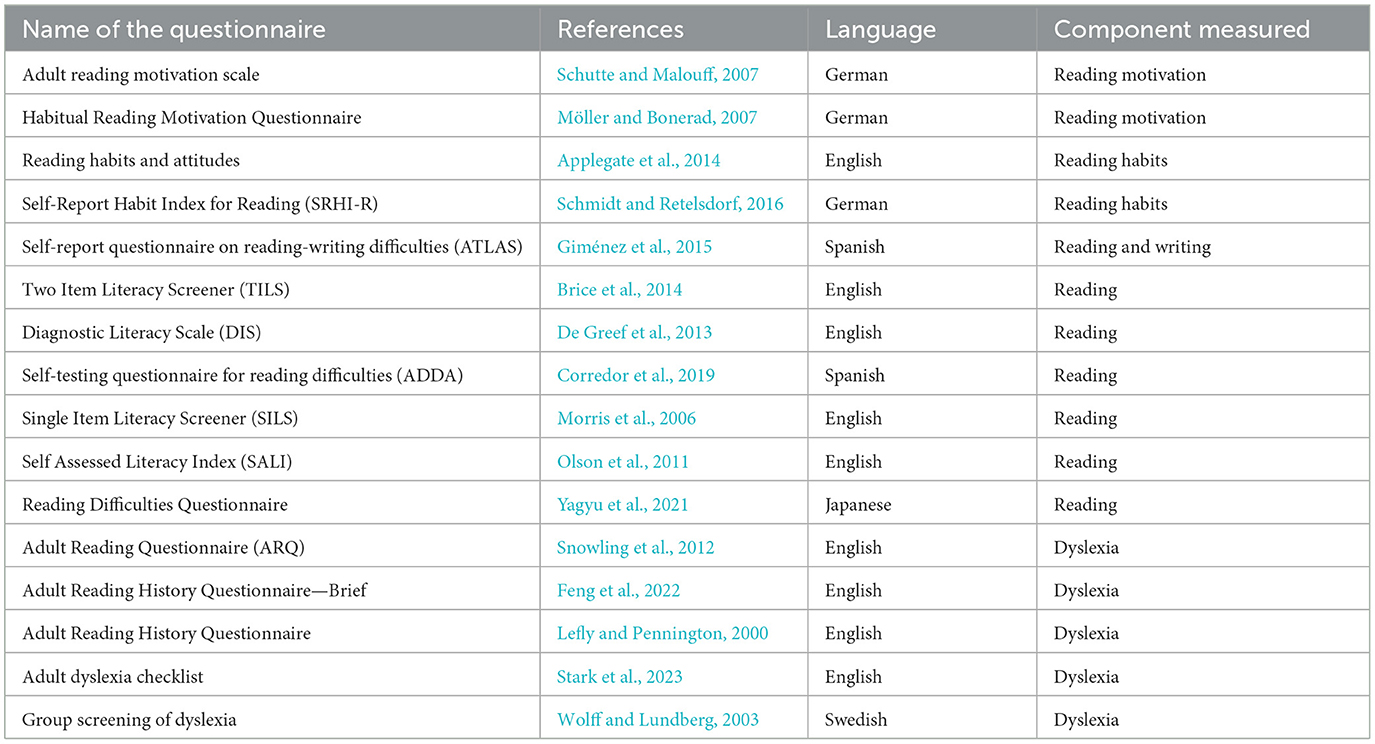Select 'Adult Reading Questionnaire (ARQ)' cell
This screenshot has width=1375, height=744.
(271, 548)
